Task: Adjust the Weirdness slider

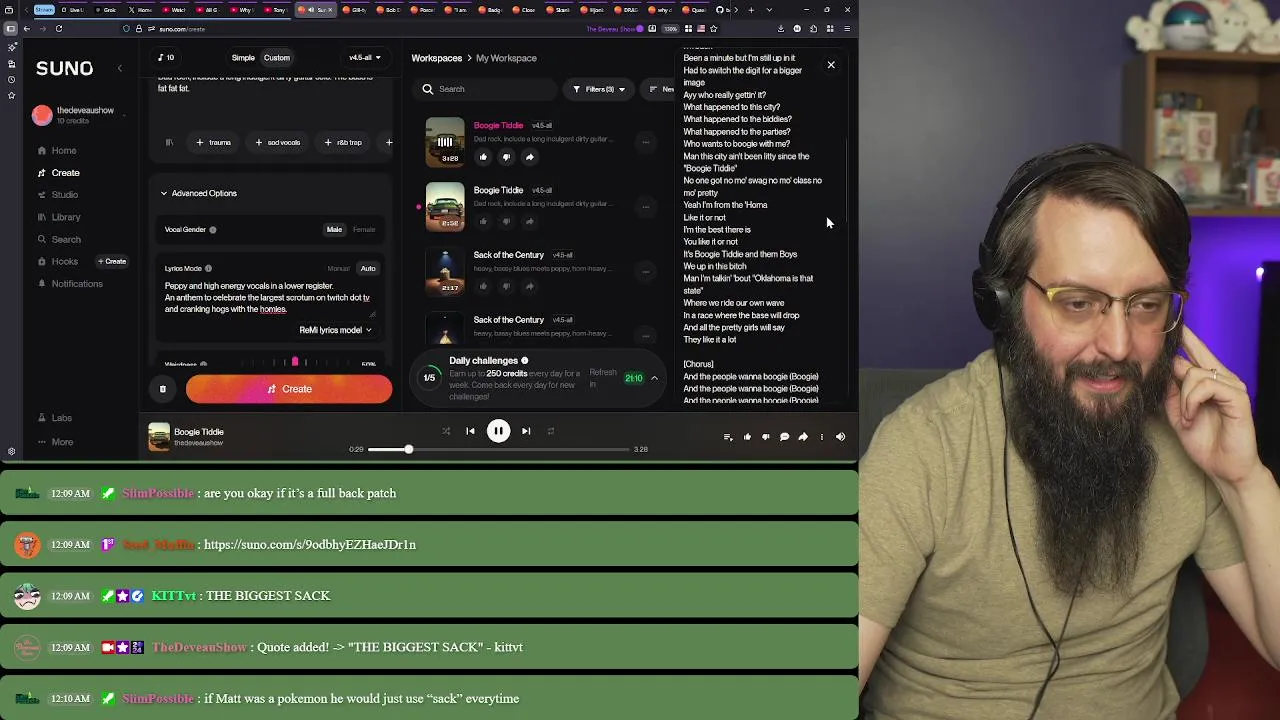Action: (295, 363)
